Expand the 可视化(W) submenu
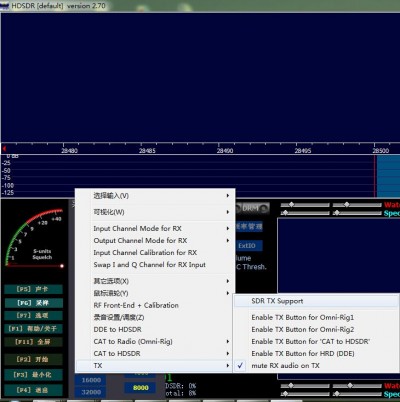Screen dimensions: 400x402 [x=155, y=212]
